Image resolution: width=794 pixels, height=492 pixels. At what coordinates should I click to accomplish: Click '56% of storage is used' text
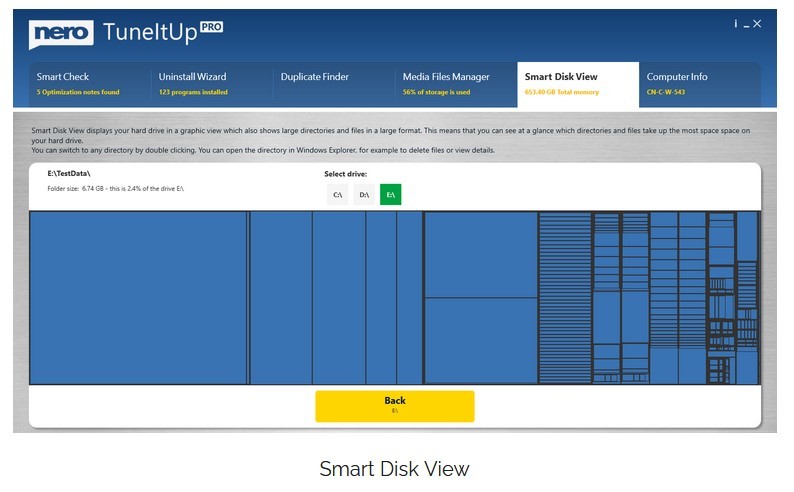pos(436,92)
